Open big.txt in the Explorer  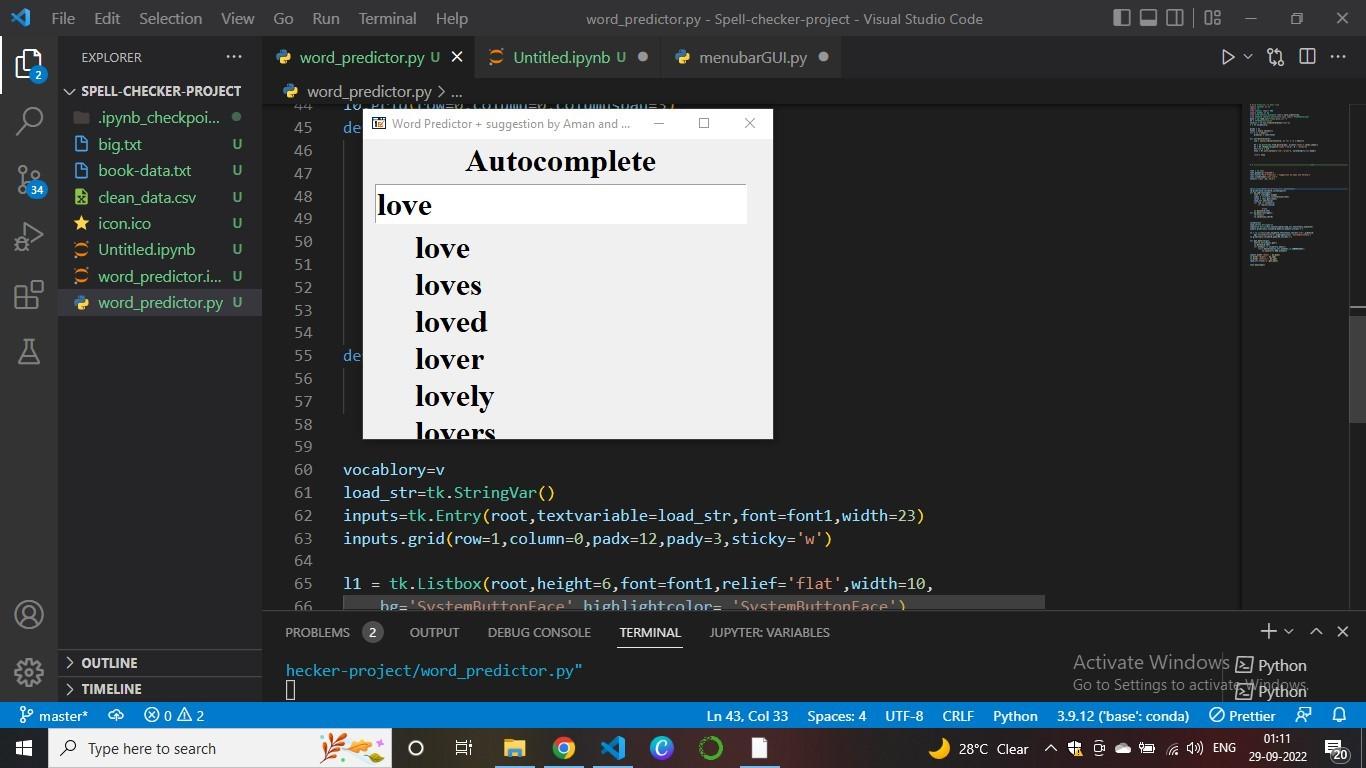[x=160, y=144]
